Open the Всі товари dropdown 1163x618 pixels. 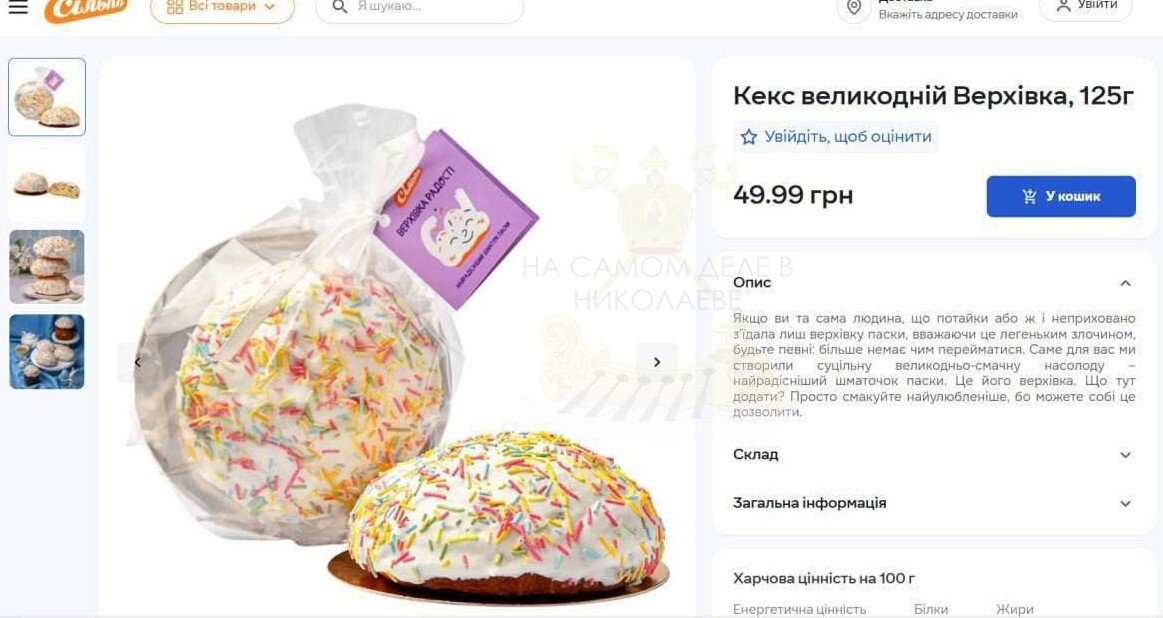click(223, 7)
